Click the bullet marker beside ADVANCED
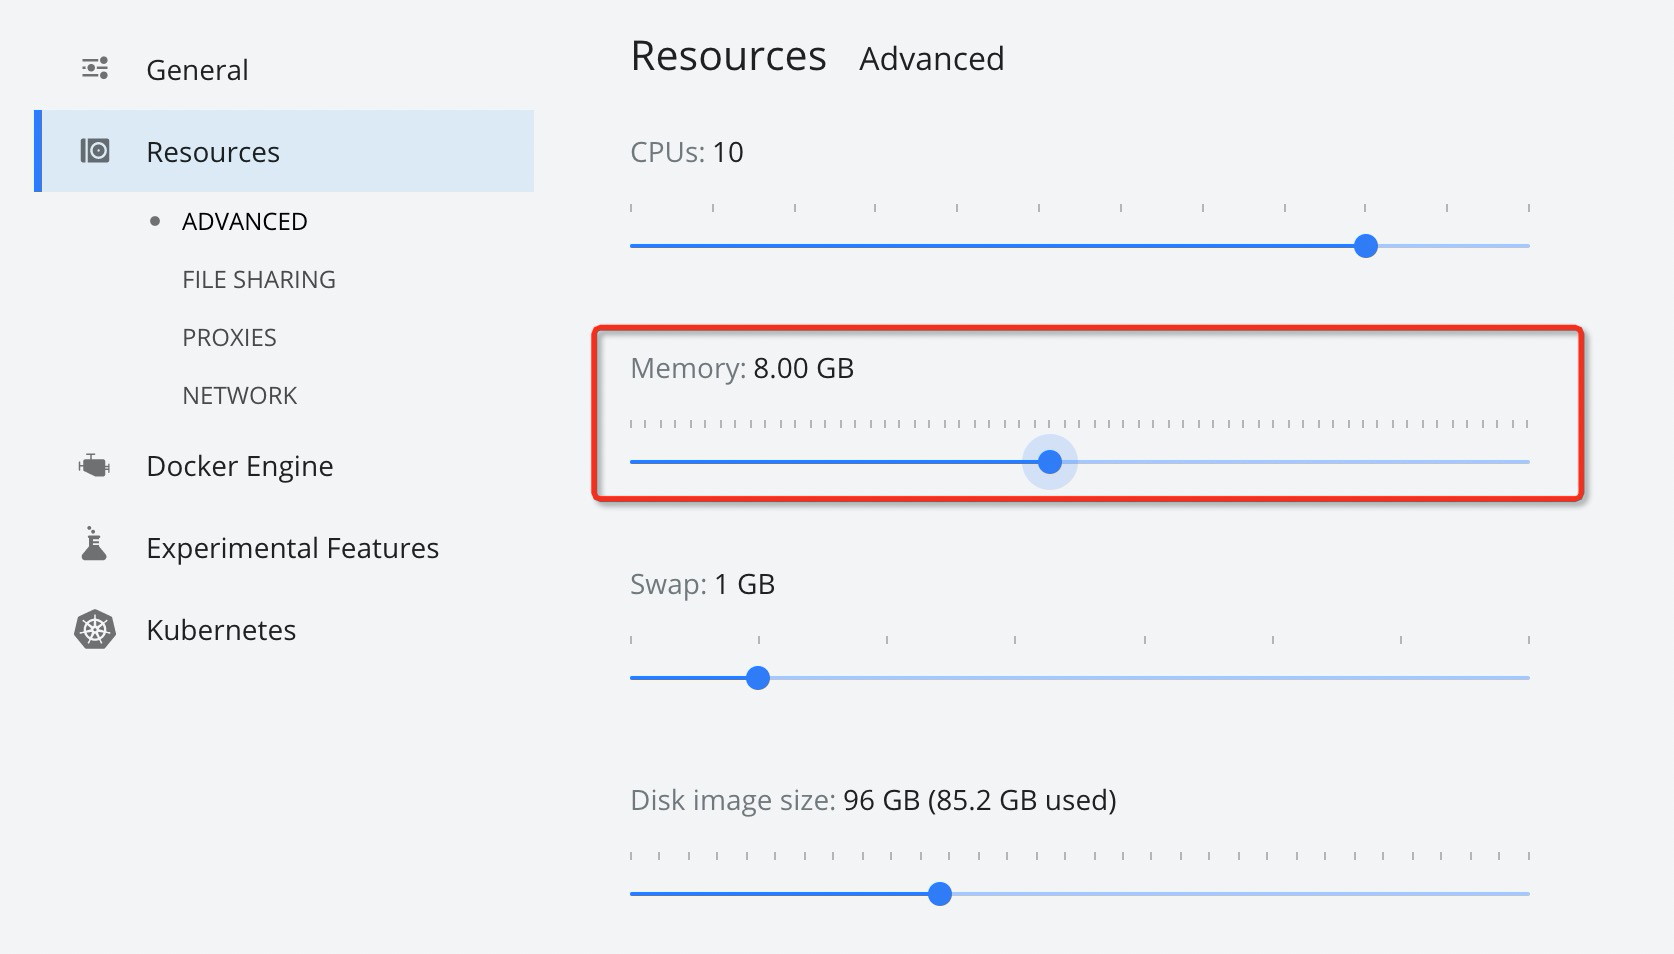Screen dimensions: 1674x954 [x=155, y=222]
